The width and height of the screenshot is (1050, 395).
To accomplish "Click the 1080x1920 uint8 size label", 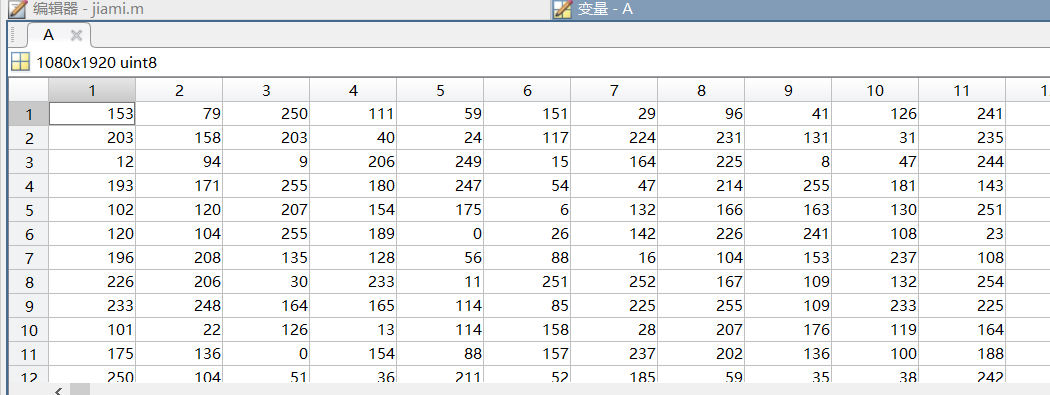I will coord(96,64).
